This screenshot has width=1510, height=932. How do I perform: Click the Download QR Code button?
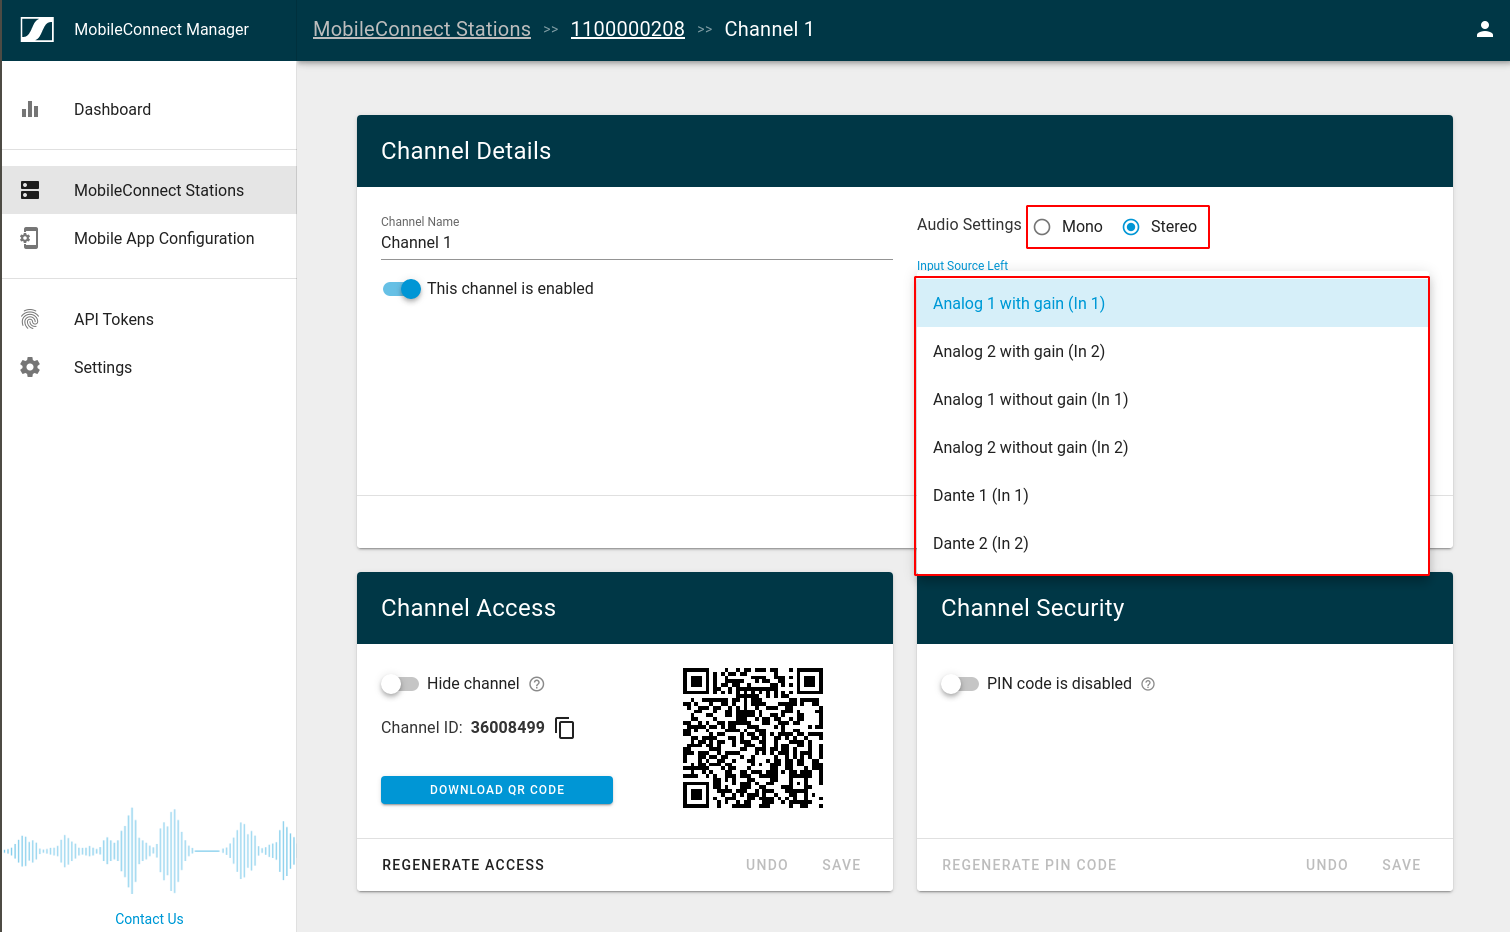[497, 790]
